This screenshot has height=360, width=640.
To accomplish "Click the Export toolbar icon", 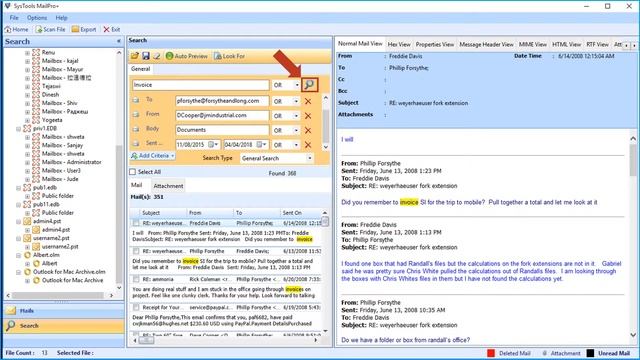I will click(x=75, y=29).
